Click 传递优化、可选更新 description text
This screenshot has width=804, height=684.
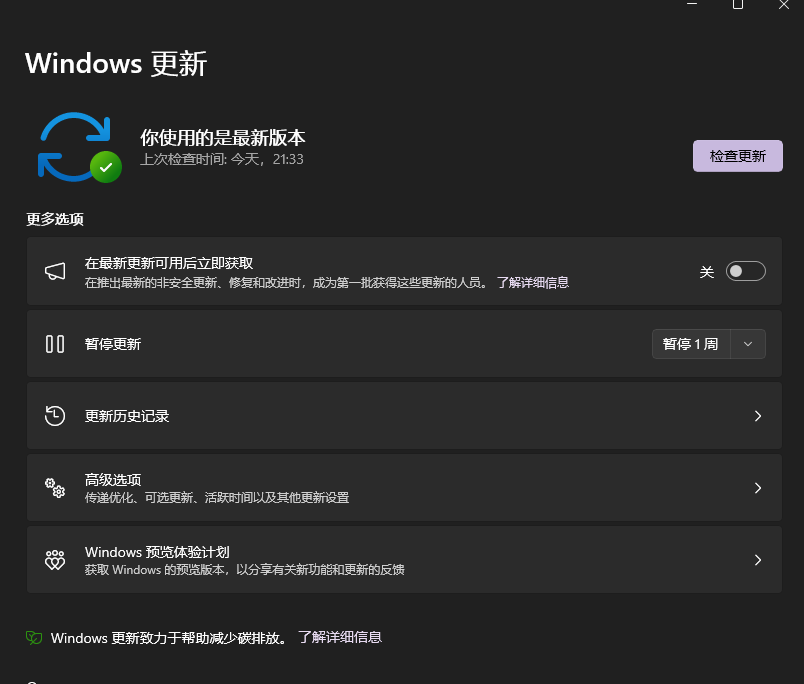click(x=217, y=498)
